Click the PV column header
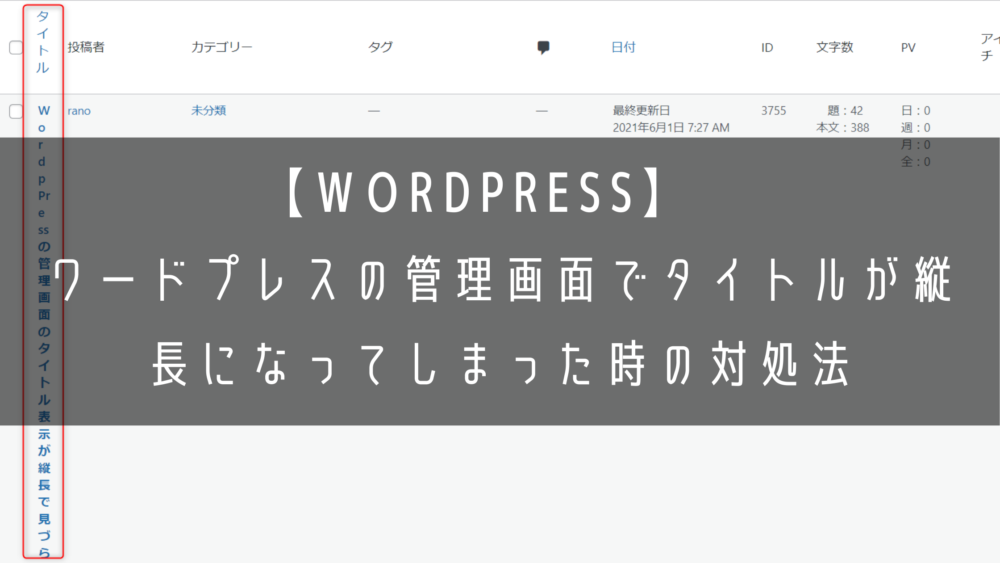 908,48
